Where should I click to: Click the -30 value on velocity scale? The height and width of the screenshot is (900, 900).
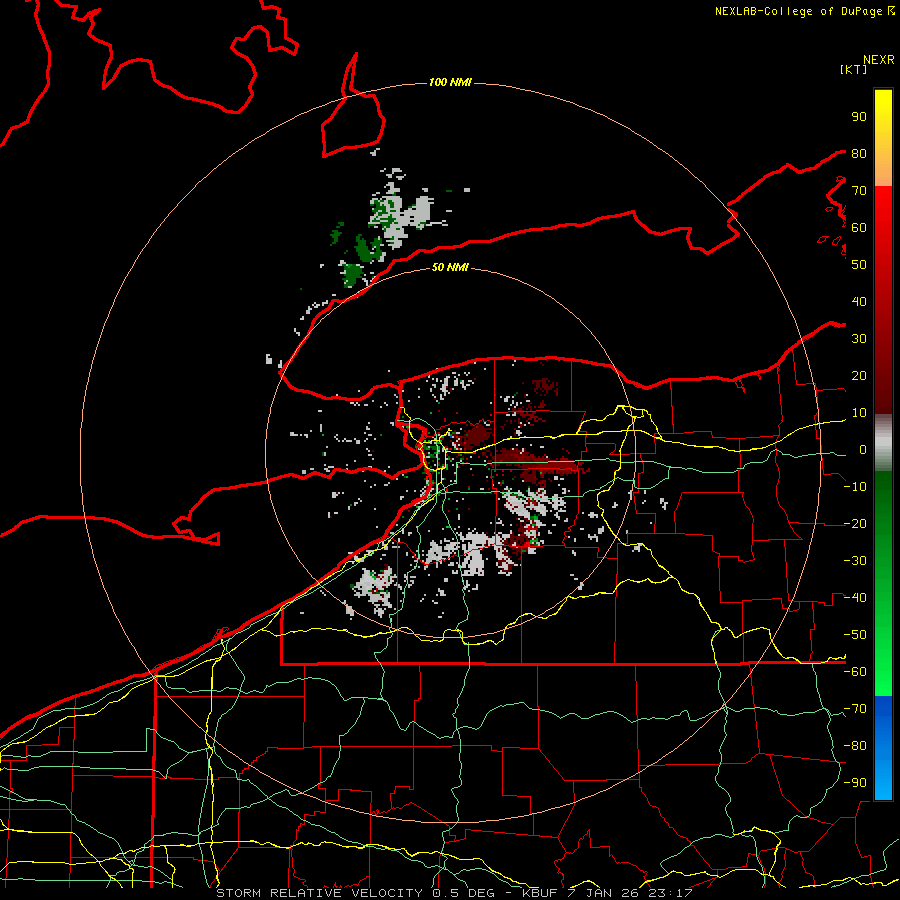tap(855, 561)
